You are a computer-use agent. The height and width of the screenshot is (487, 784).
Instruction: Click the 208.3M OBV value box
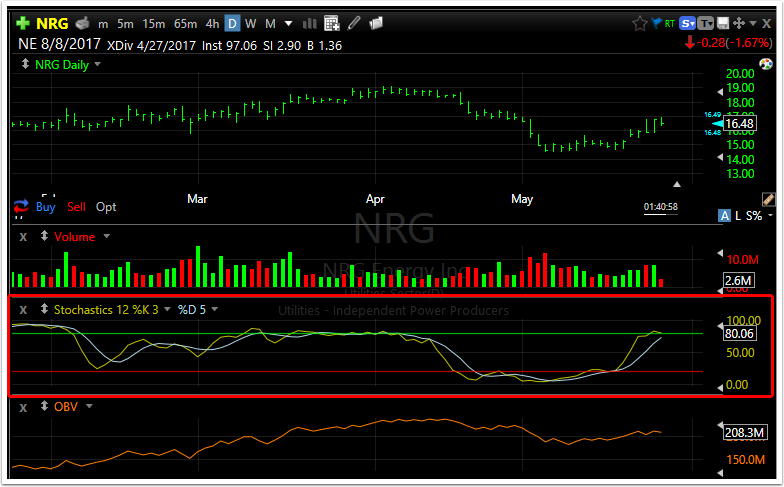coord(744,432)
